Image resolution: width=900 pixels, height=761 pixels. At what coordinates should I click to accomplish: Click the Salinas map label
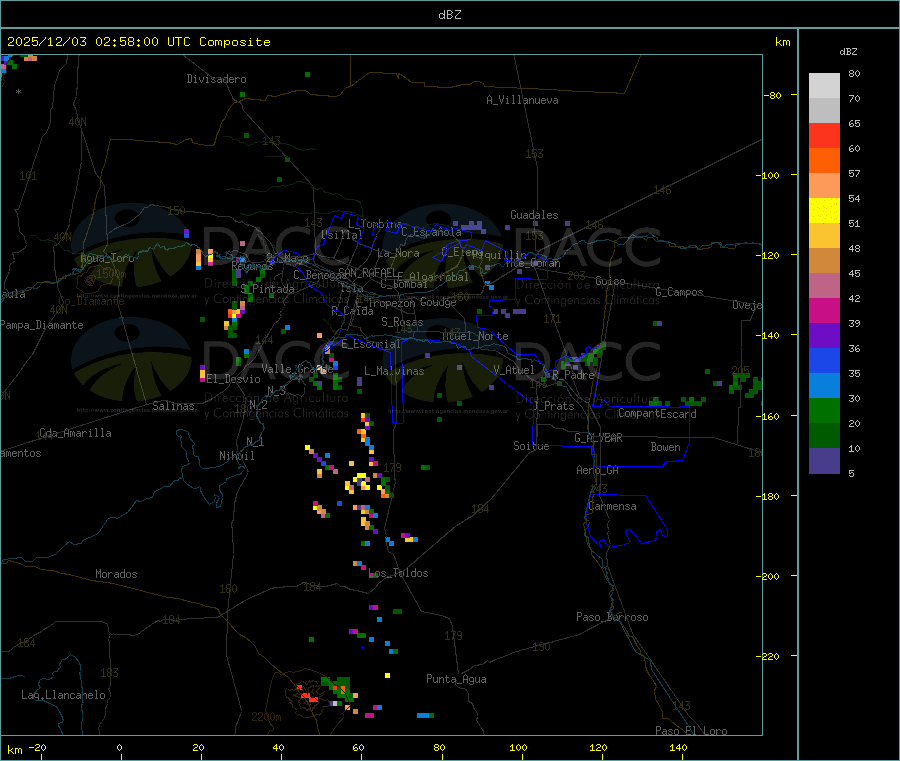click(173, 406)
